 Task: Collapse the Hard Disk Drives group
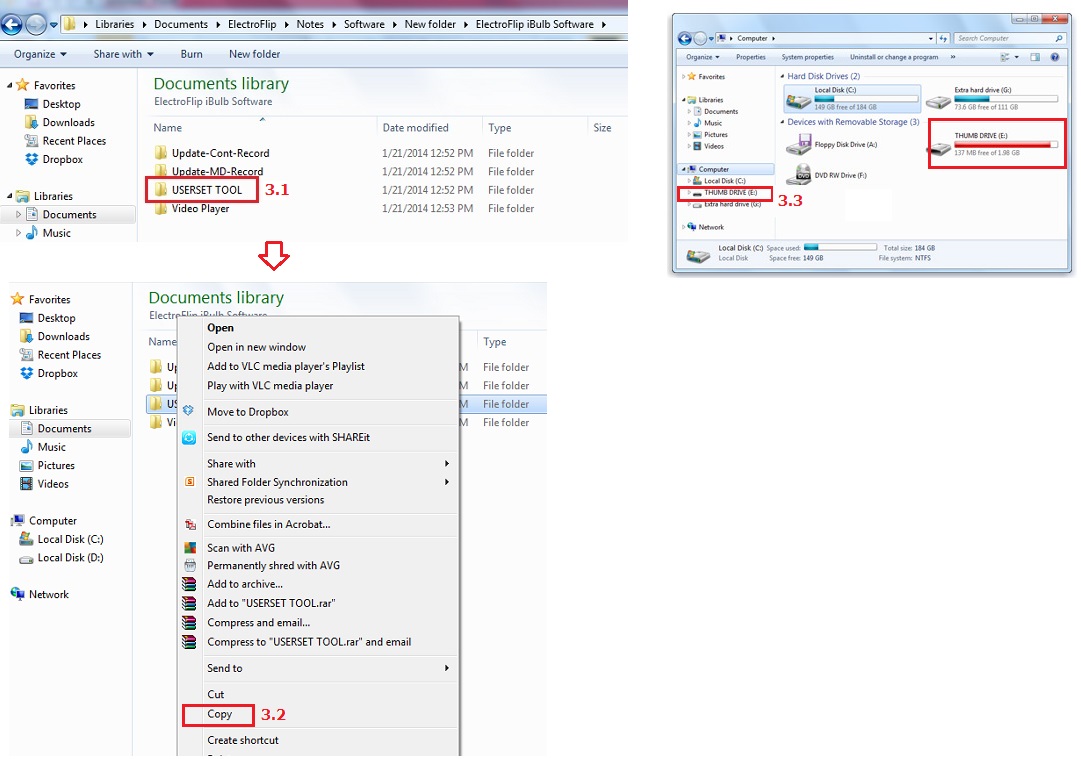[x=781, y=76]
